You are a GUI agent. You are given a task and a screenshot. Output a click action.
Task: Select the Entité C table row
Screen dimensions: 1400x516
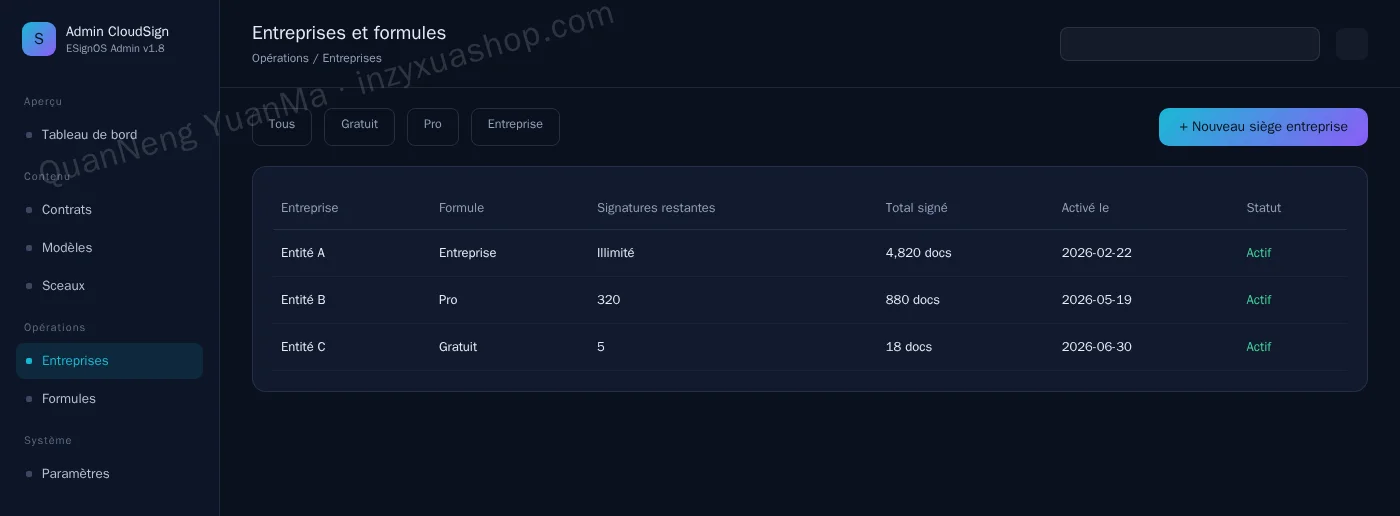tap(810, 347)
